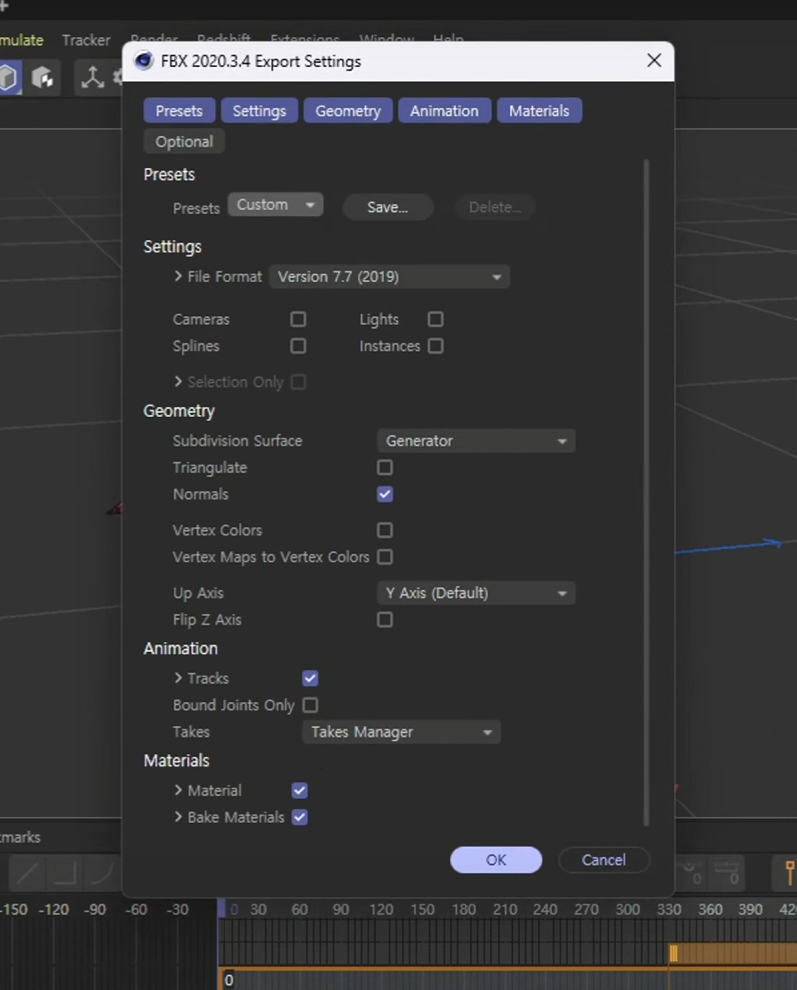Click the playhead at frame 0
Viewport: 797px width, 990px height.
[222, 909]
